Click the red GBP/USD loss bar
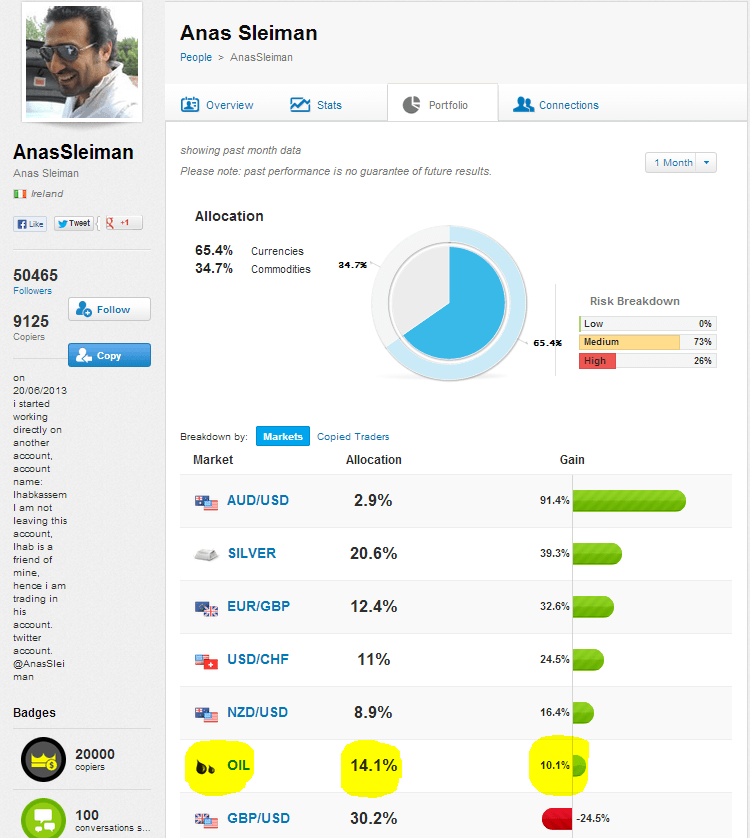 [x=557, y=818]
